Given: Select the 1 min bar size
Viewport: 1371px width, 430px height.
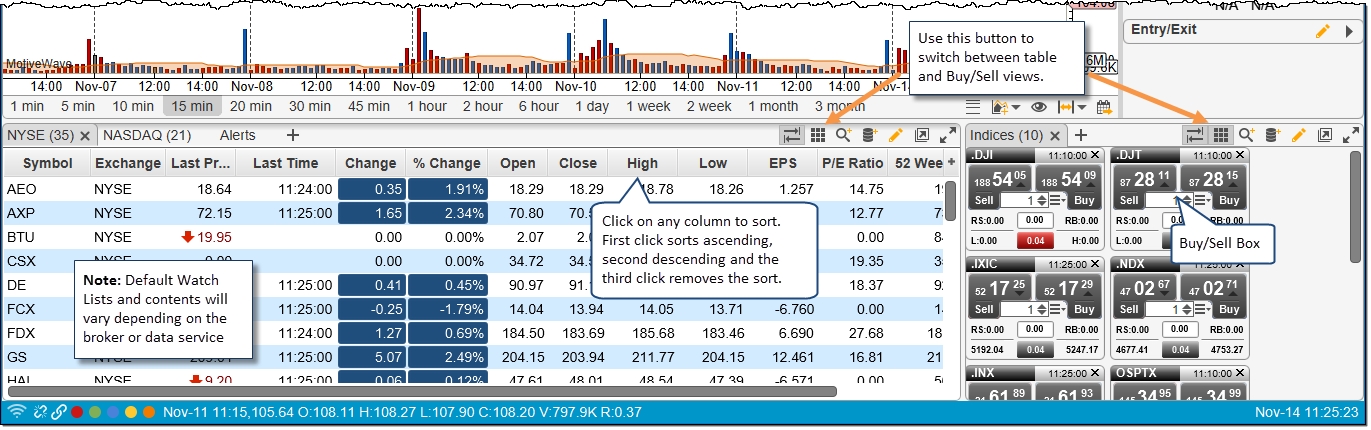Looking at the screenshot, I should pos(26,106).
